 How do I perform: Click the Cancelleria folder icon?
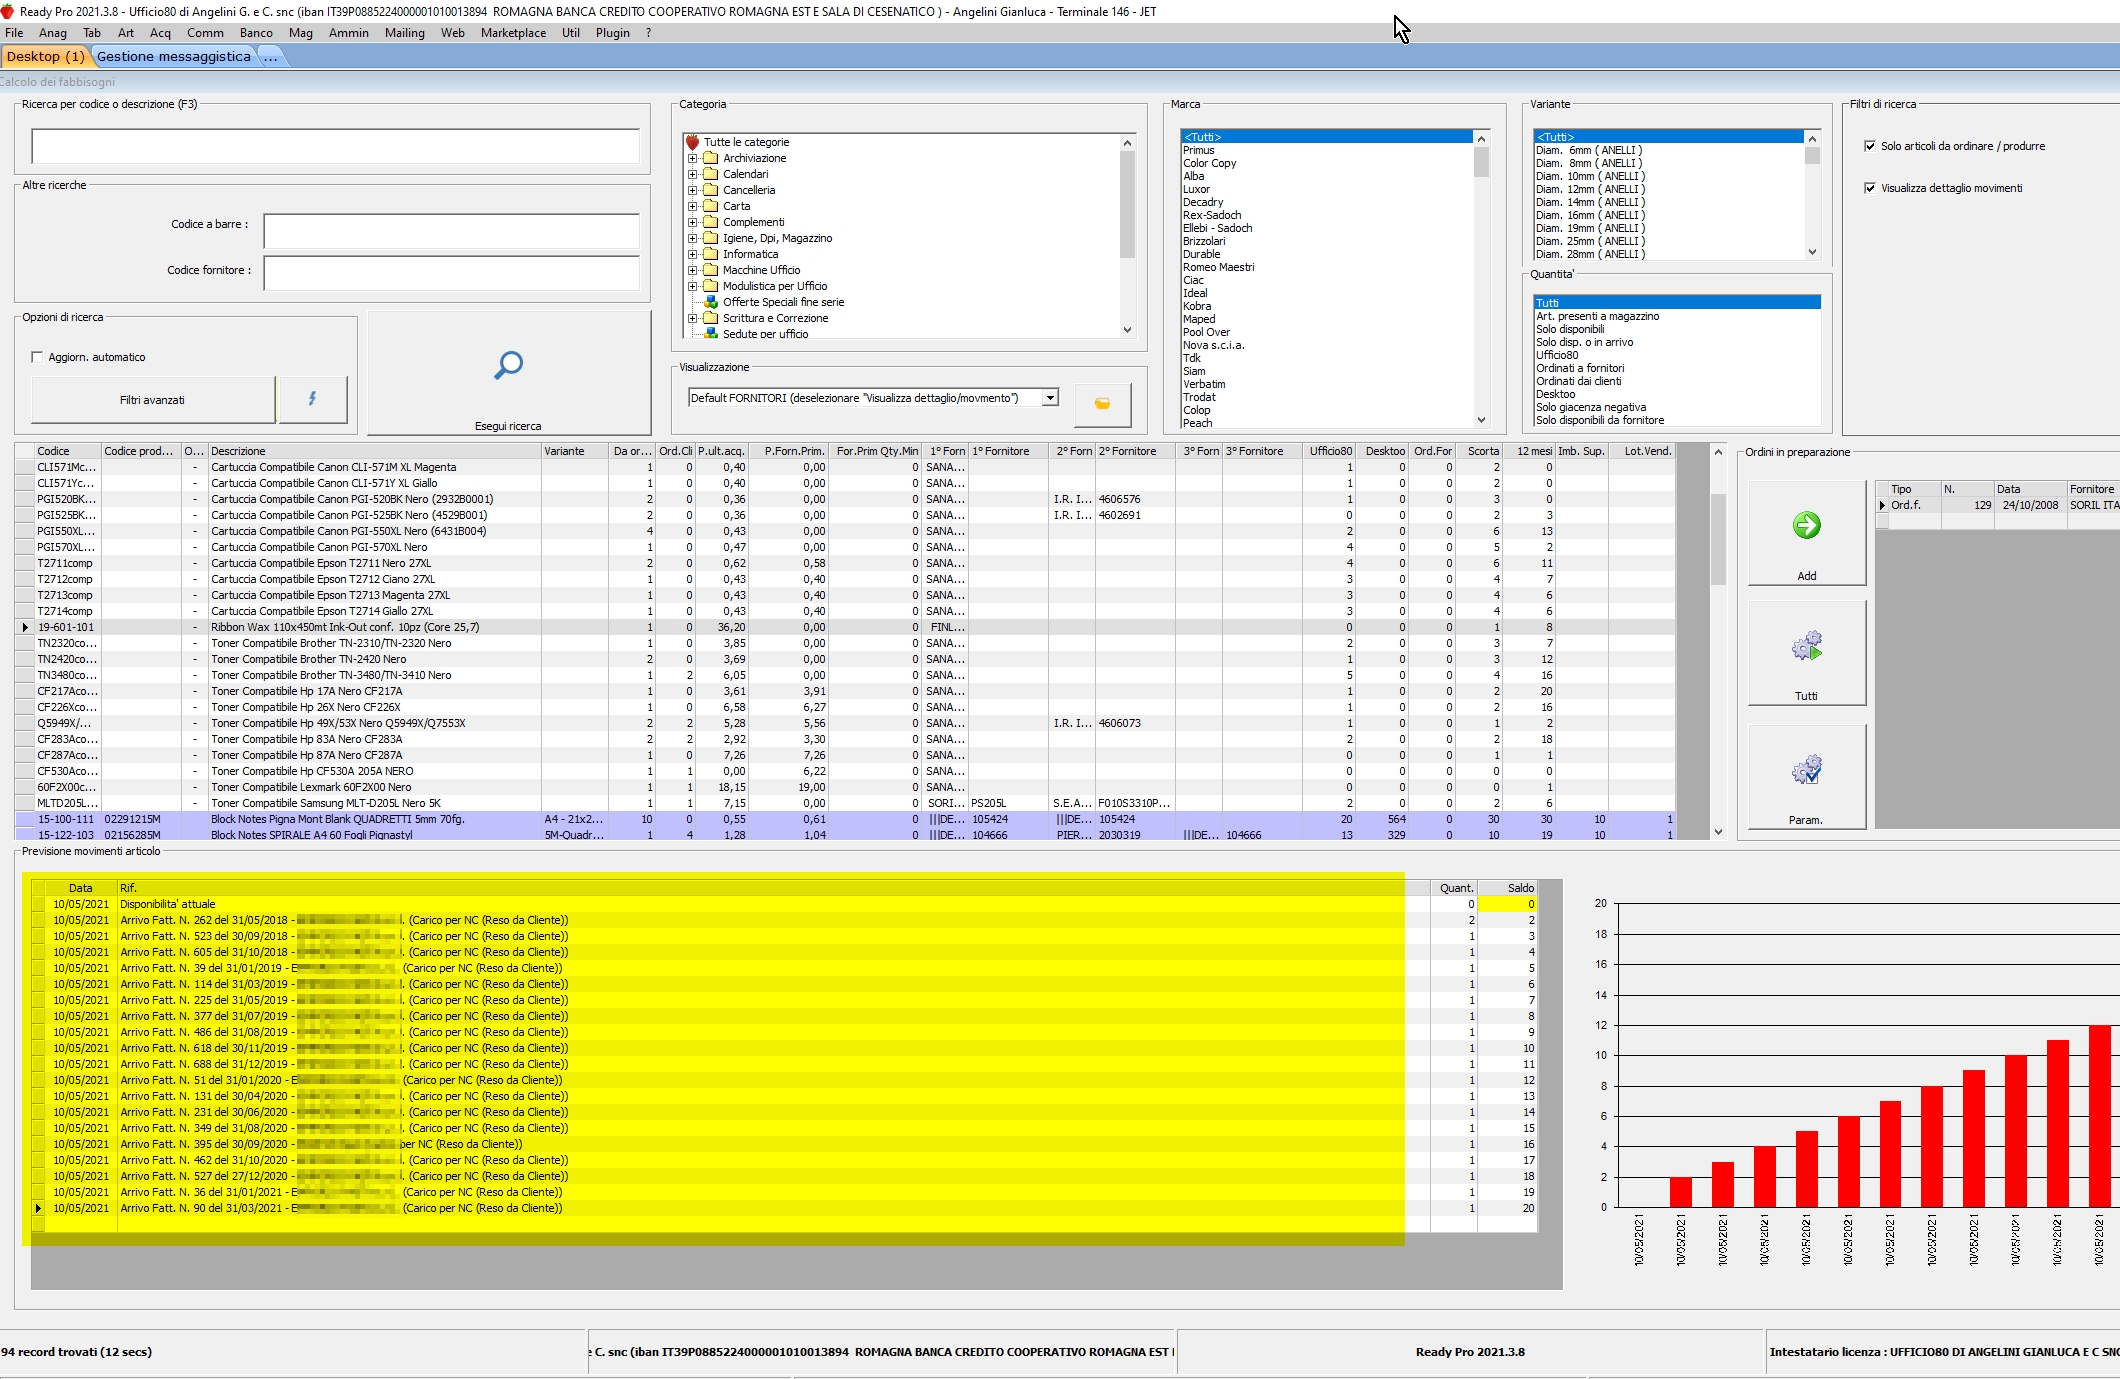(711, 190)
